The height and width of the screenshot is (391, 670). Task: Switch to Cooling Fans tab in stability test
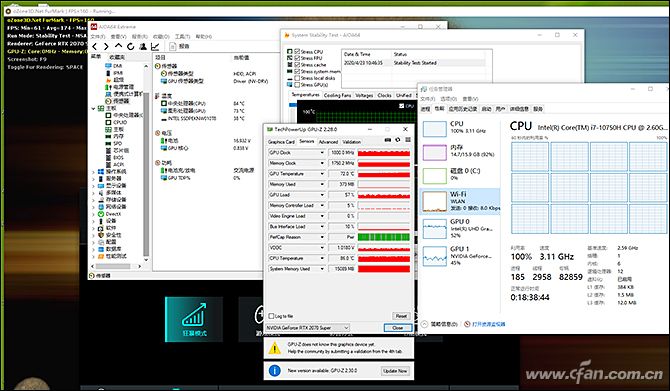[x=338, y=95]
